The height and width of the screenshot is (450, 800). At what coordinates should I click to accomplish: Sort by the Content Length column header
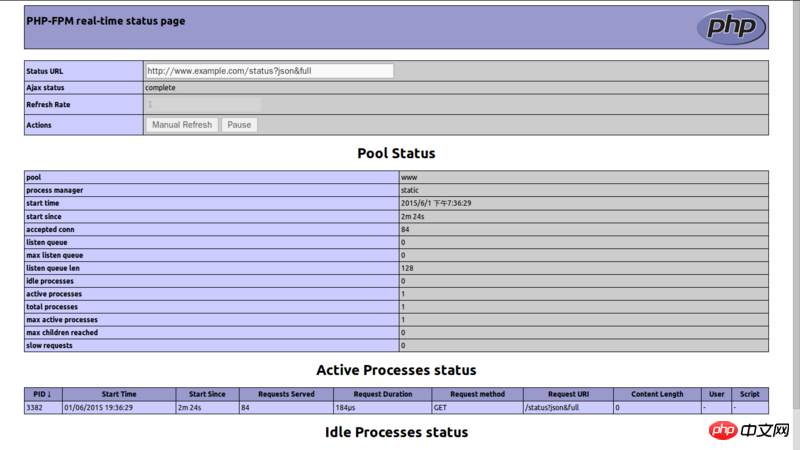click(657, 394)
